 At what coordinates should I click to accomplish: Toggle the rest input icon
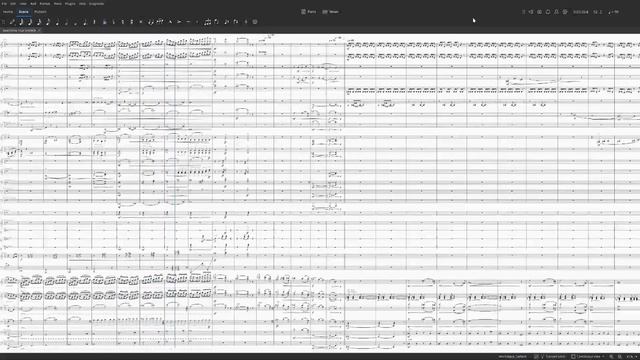click(x=94, y=22)
